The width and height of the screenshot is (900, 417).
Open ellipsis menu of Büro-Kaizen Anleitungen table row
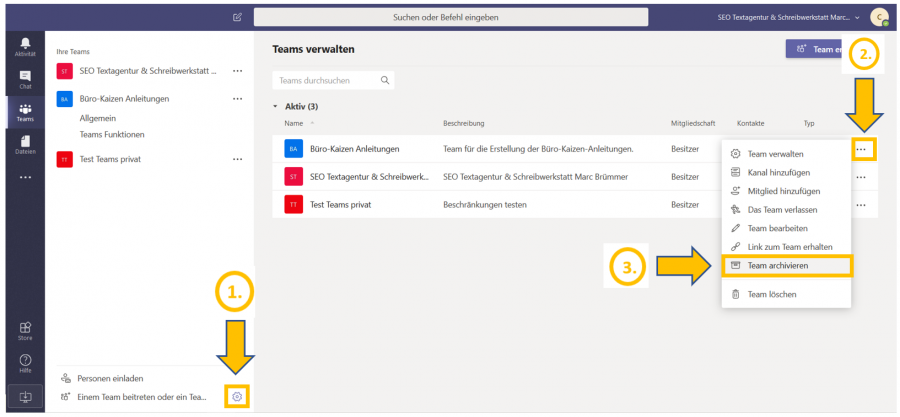tap(861, 149)
